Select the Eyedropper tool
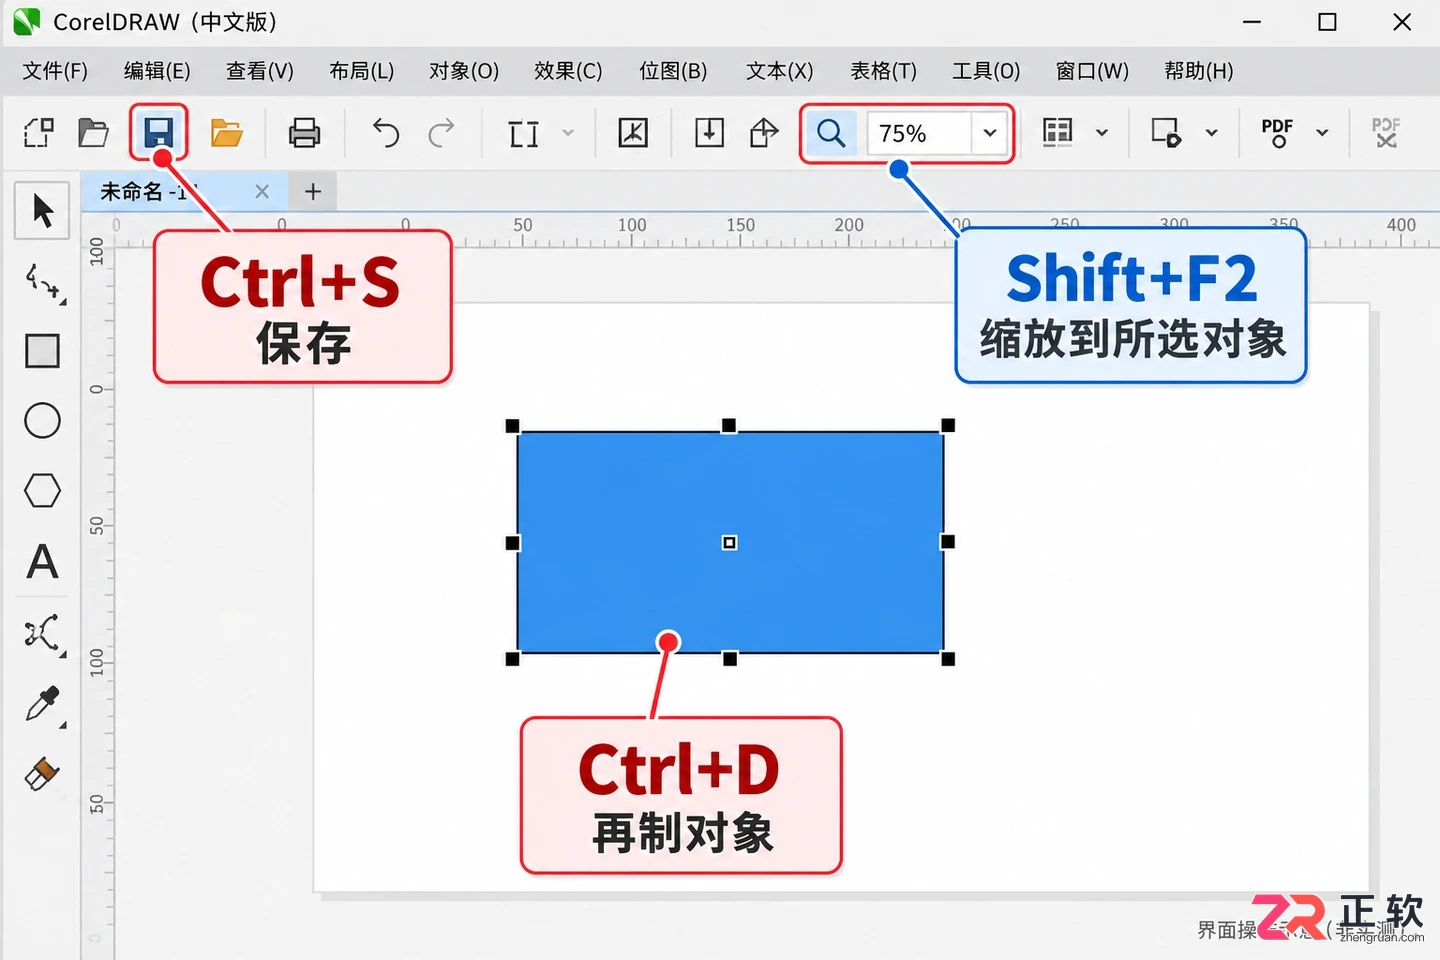Viewport: 1440px width, 960px height. tap(43, 705)
